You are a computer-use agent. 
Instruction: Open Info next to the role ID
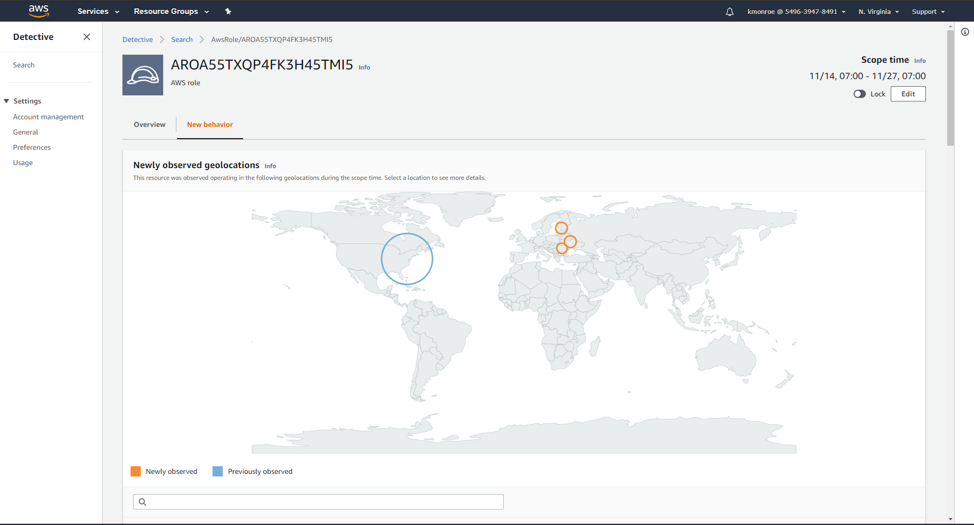point(364,67)
